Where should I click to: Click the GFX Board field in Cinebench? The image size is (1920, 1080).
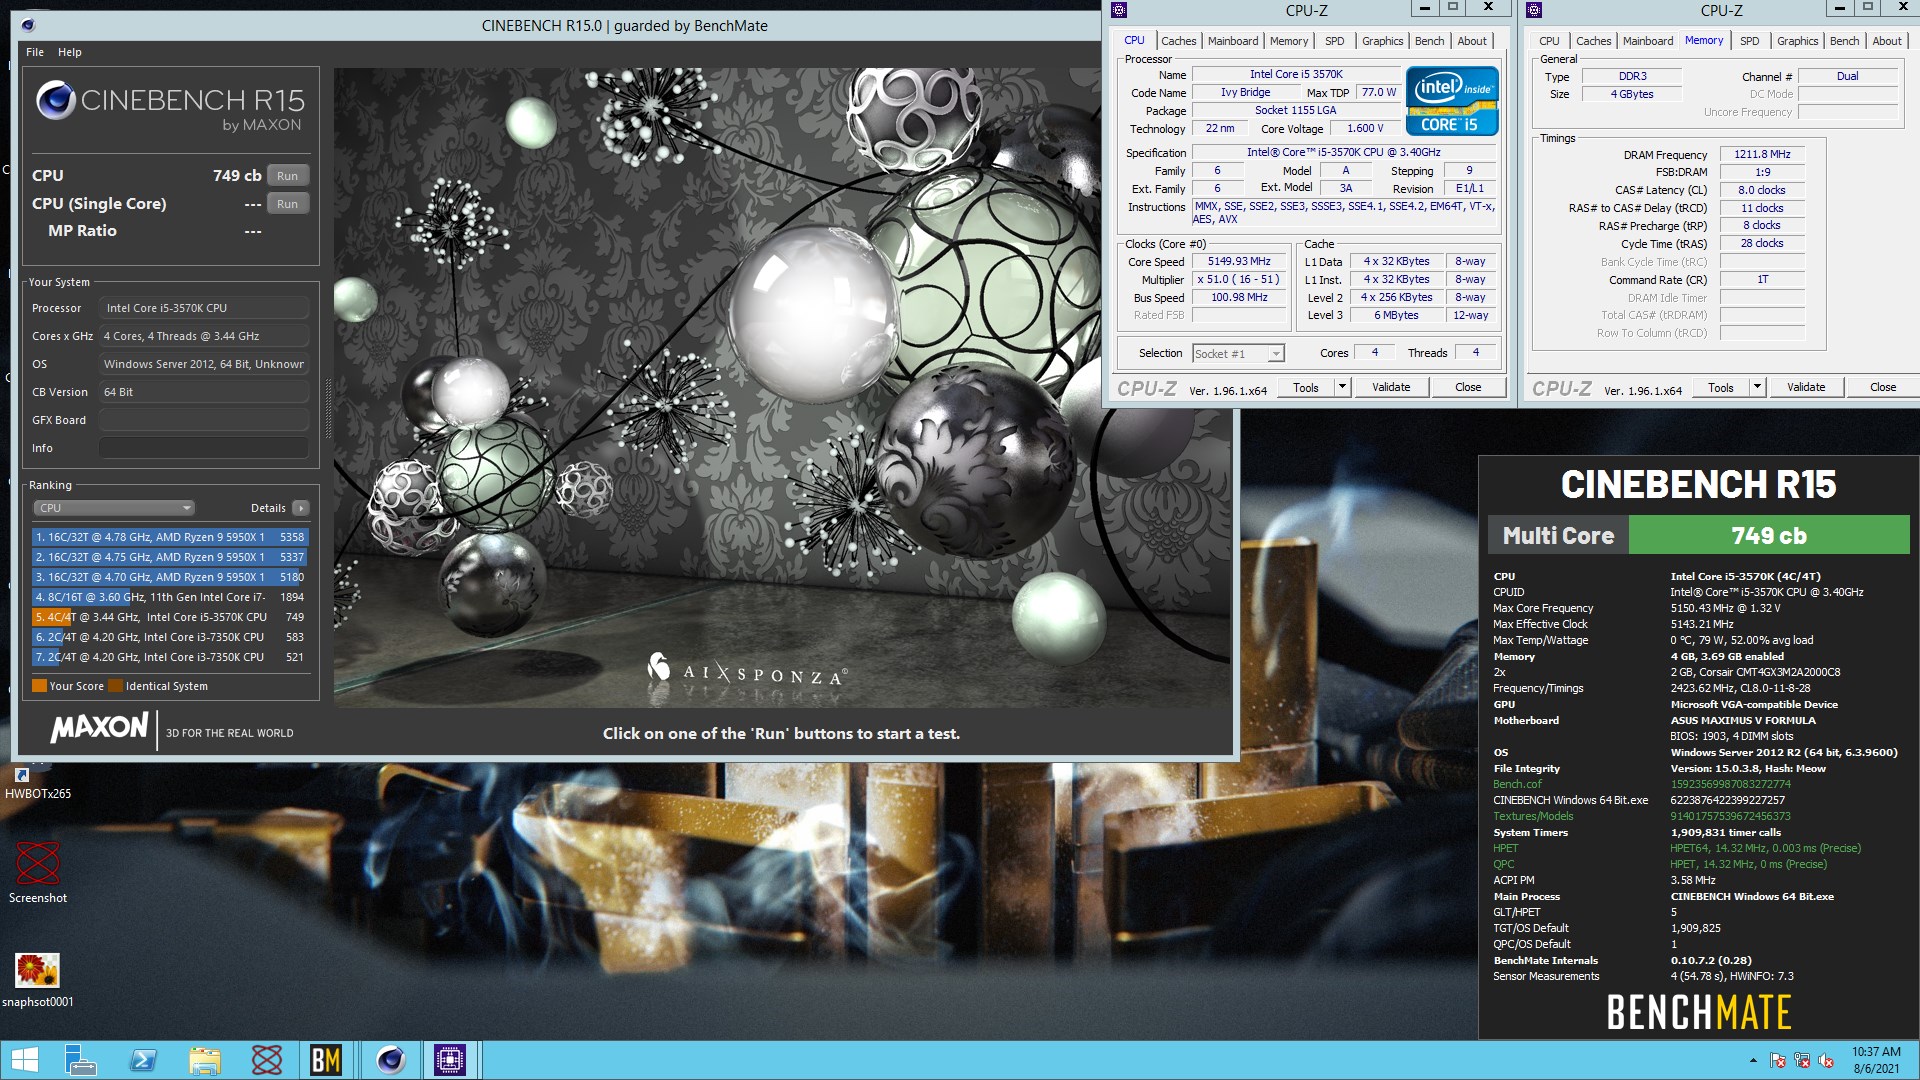click(203, 420)
